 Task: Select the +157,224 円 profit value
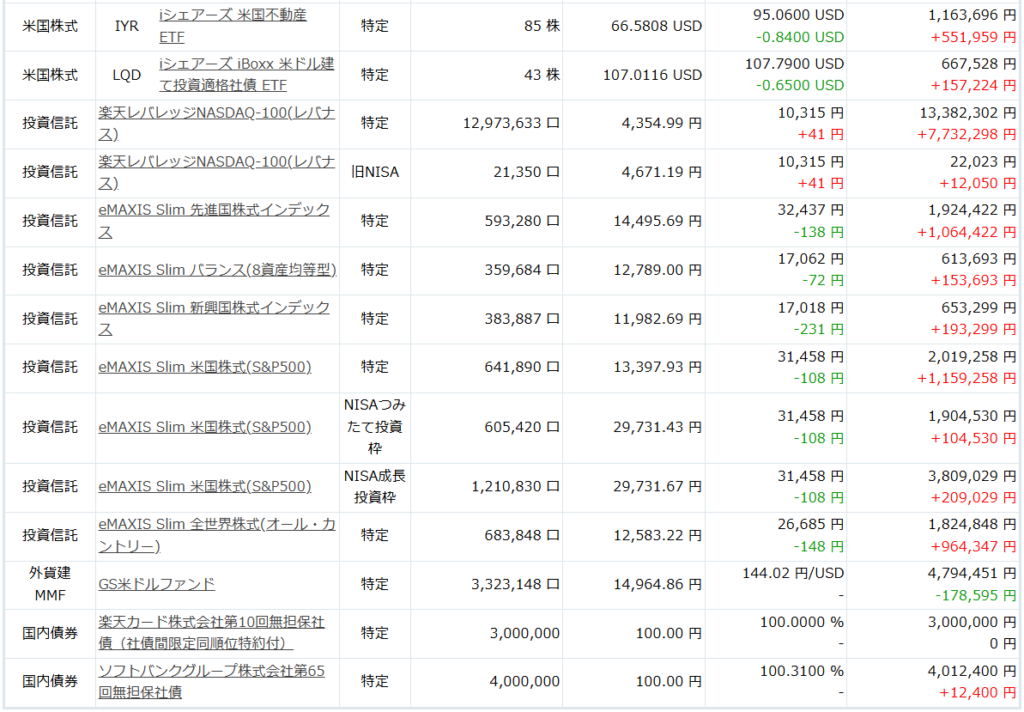tap(974, 86)
